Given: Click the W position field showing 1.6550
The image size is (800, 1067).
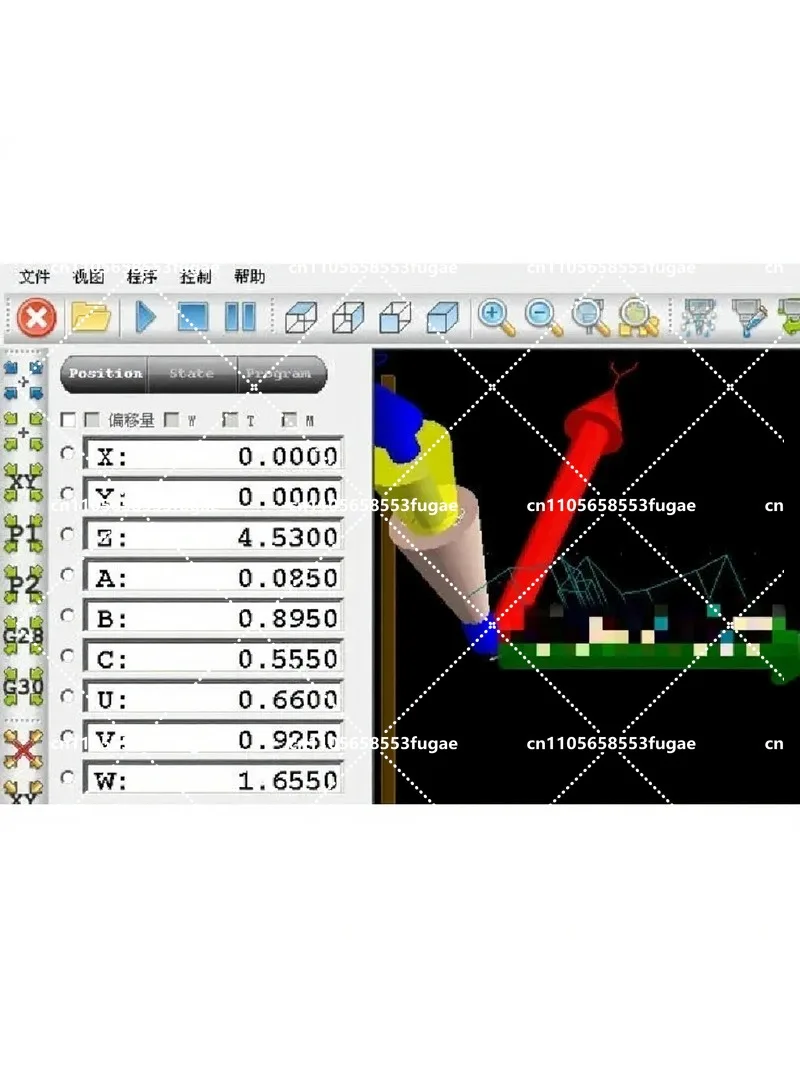Looking at the screenshot, I should point(213,780).
